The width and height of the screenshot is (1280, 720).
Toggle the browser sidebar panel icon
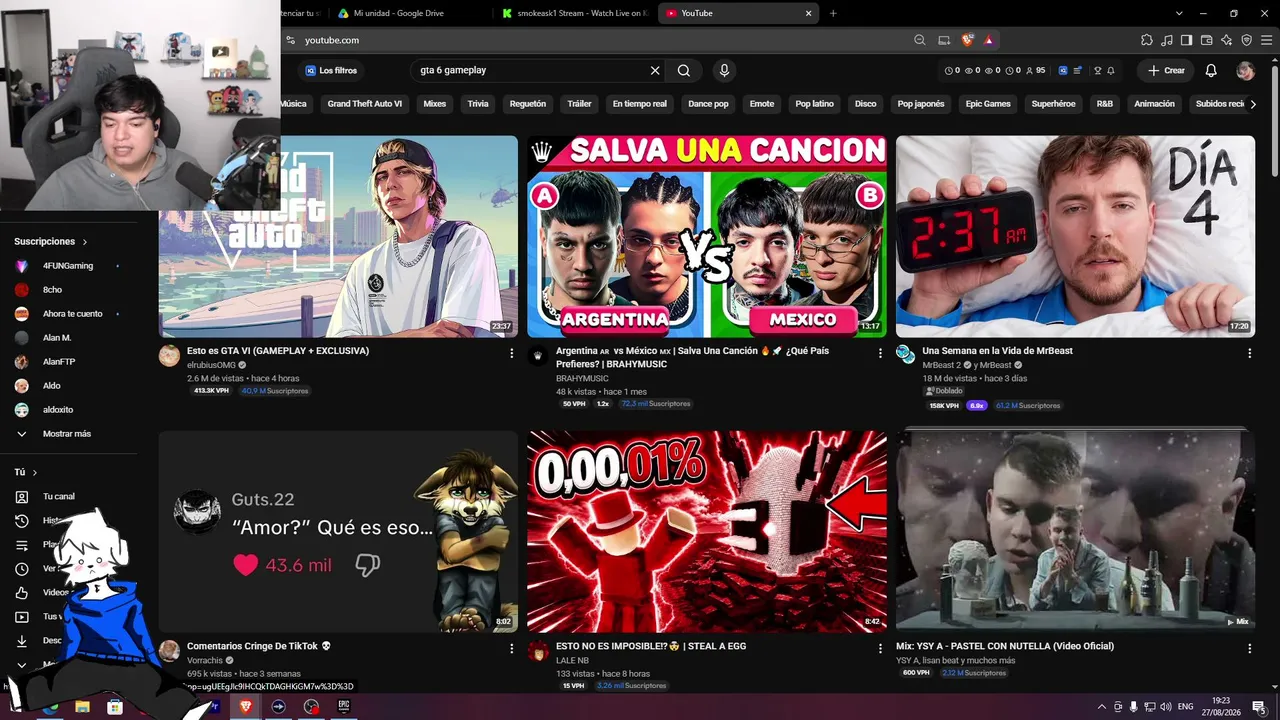point(1186,40)
